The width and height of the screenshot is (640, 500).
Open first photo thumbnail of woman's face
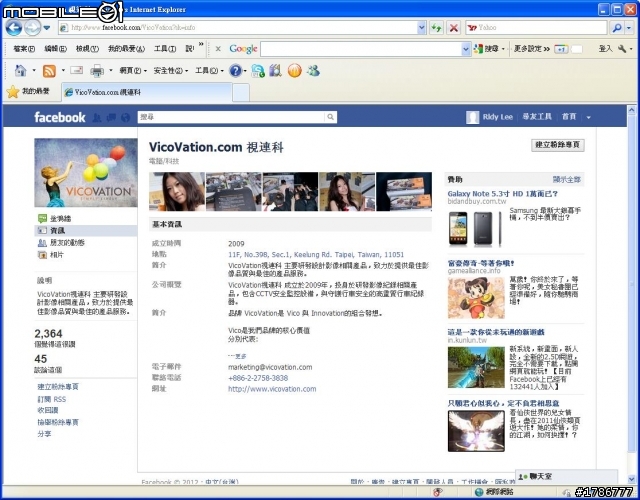(x=177, y=191)
